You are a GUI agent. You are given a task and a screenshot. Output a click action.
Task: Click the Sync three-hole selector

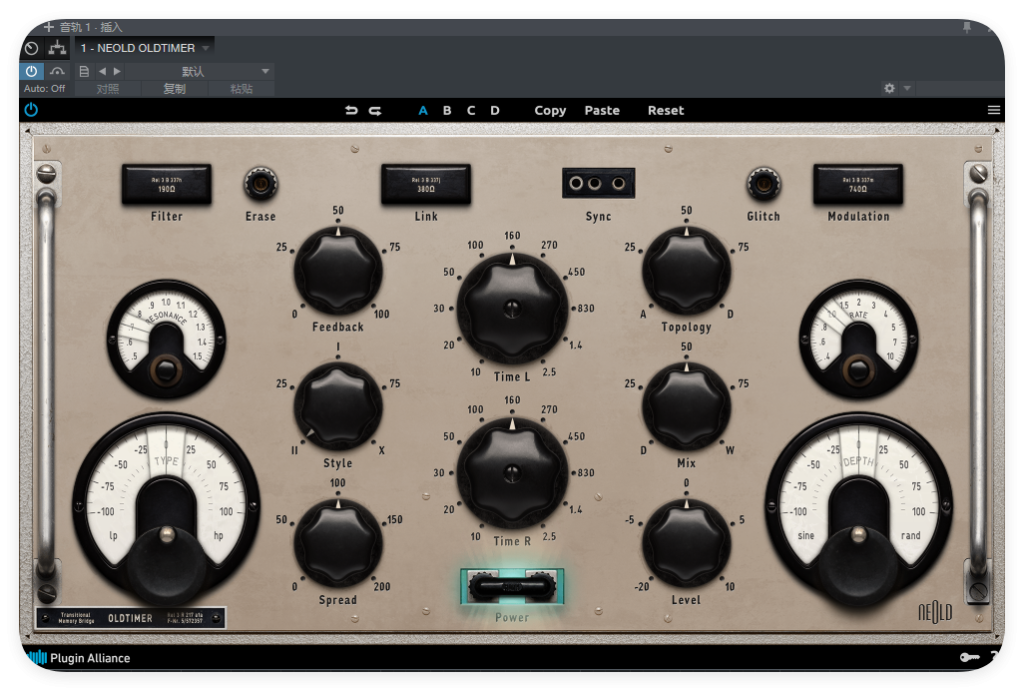click(x=598, y=183)
